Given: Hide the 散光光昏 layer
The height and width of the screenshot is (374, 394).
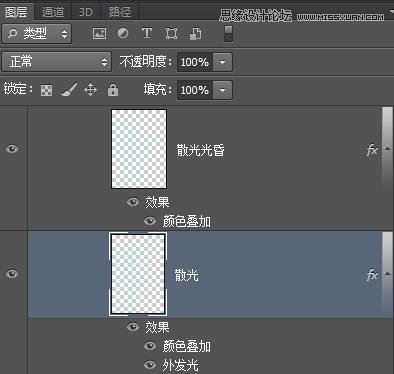Looking at the screenshot, I should (12, 148).
